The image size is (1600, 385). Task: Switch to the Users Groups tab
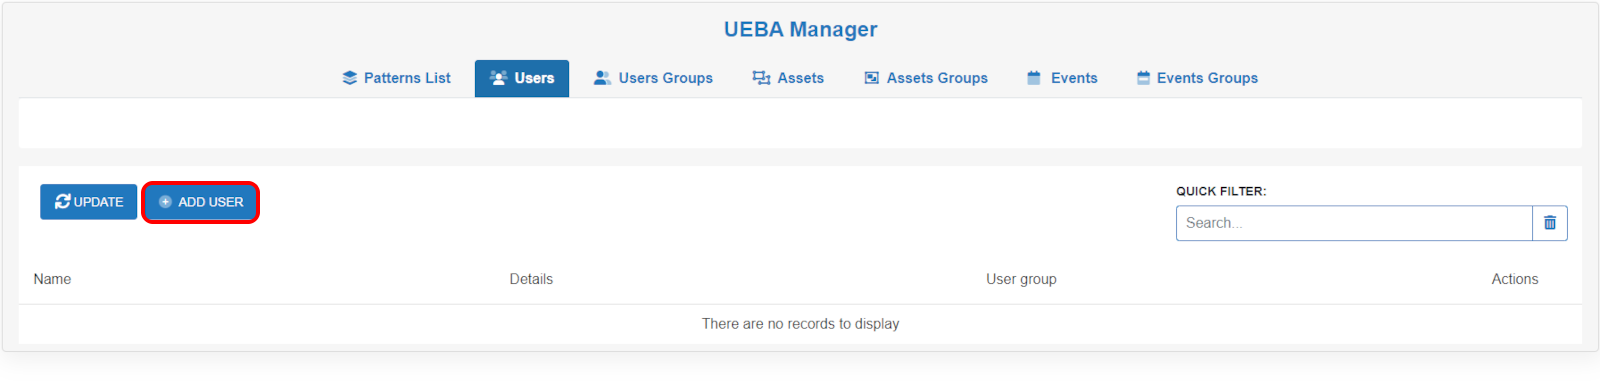[x=654, y=78]
